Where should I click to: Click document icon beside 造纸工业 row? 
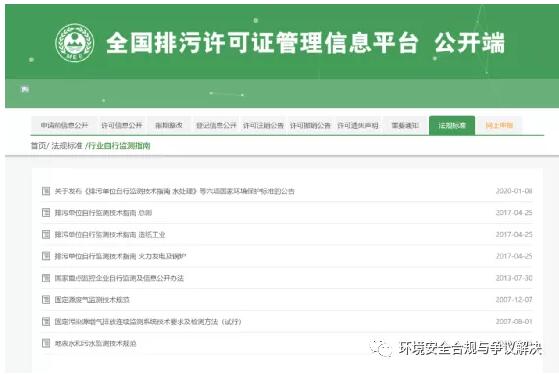[x=46, y=235]
